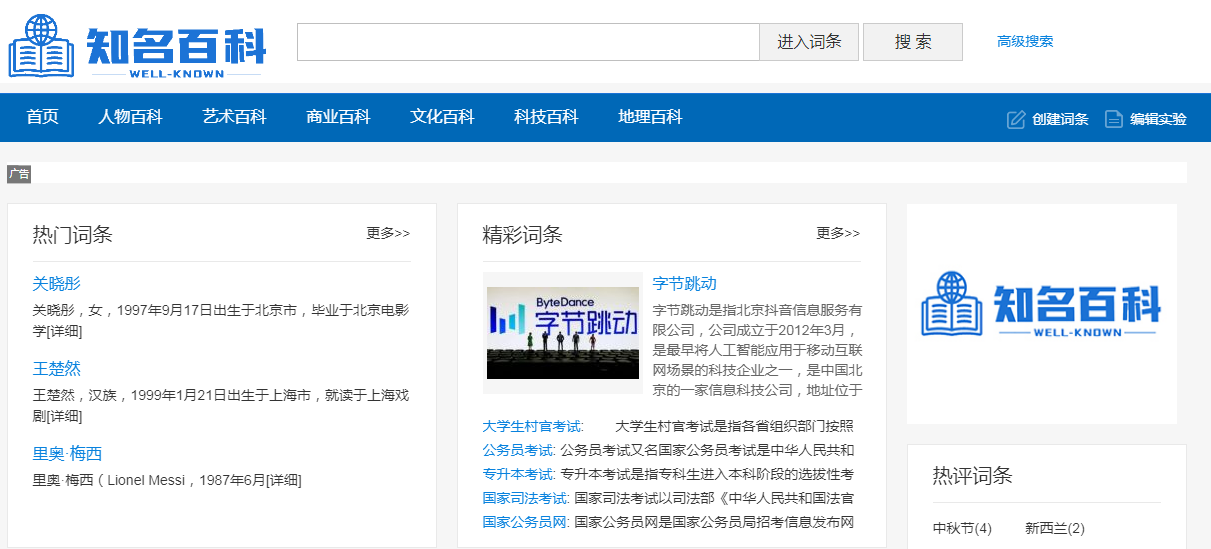Open the ByteDance 字节跳动 thumbnail image
This screenshot has height=549, width=1211.
click(x=562, y=332)
